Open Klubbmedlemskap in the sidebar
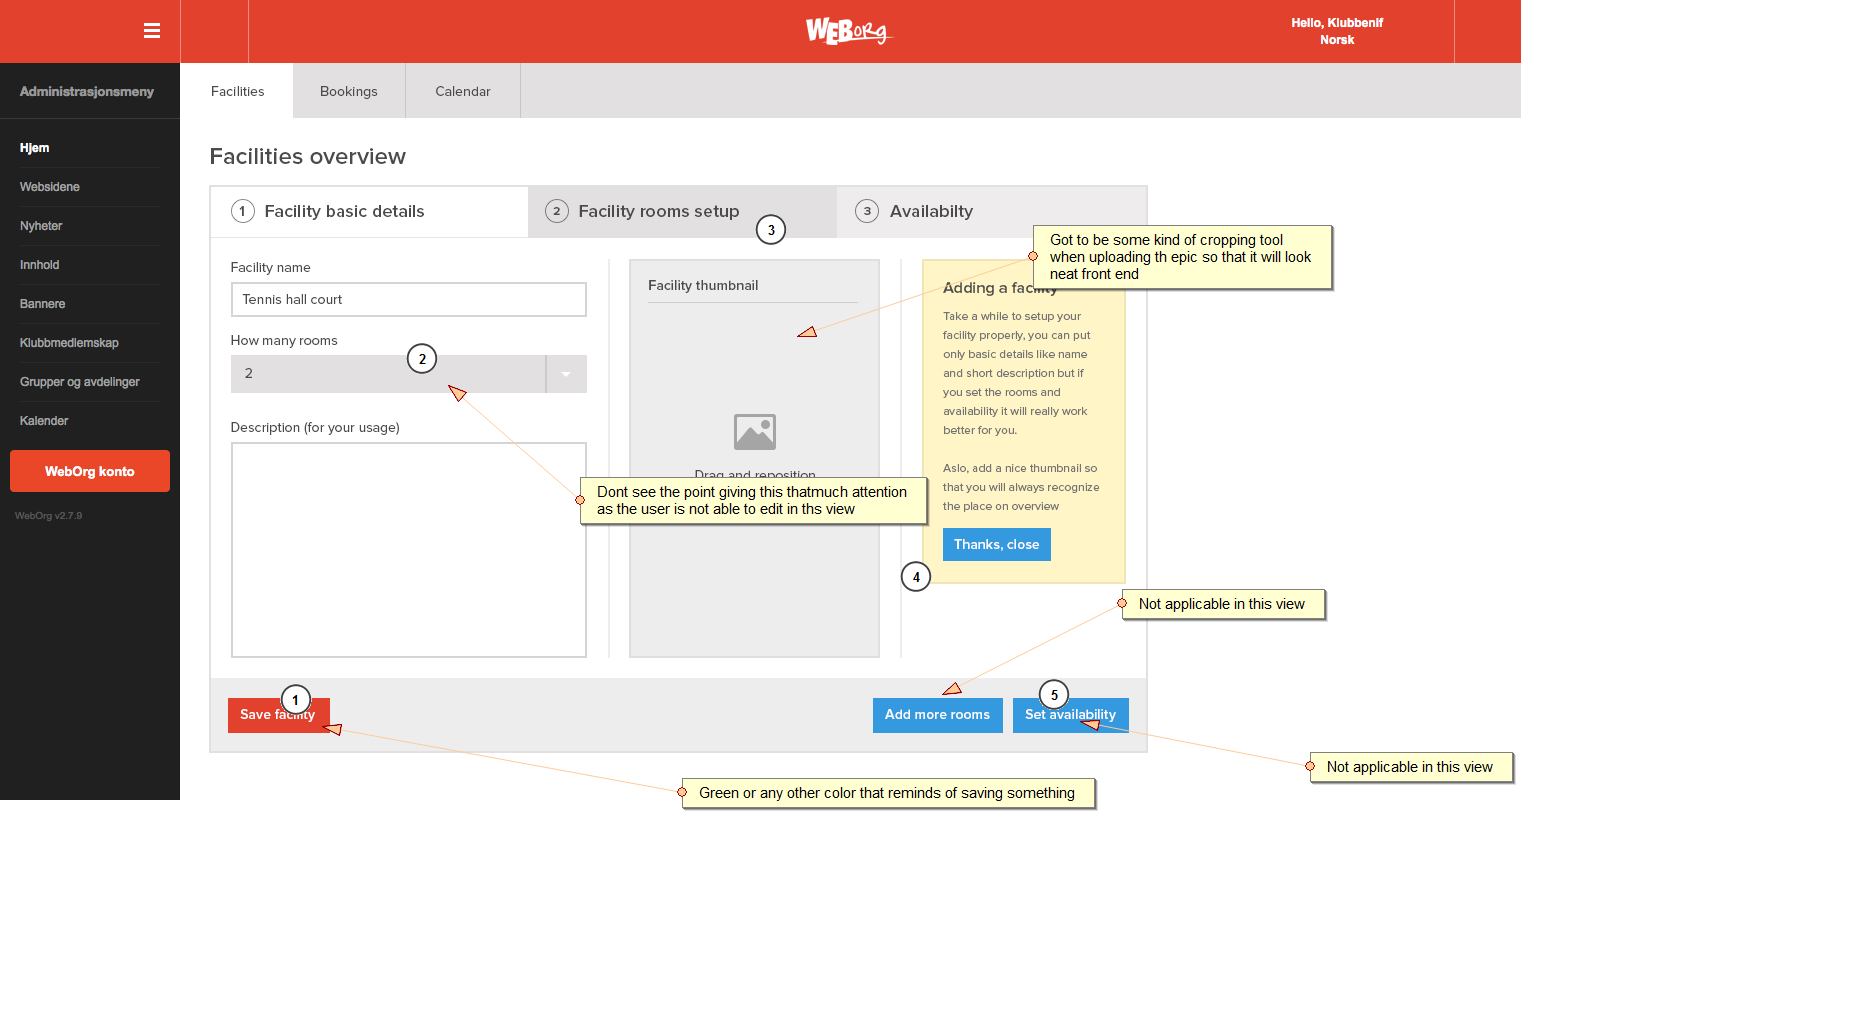Image resolution: width=1858 pixels, height=1011 pixels. pyautogui.click(x=69, y=343)
